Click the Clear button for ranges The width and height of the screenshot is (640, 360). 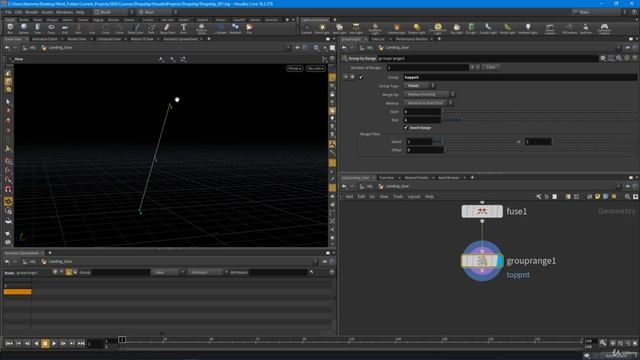(x=491, y=67)
